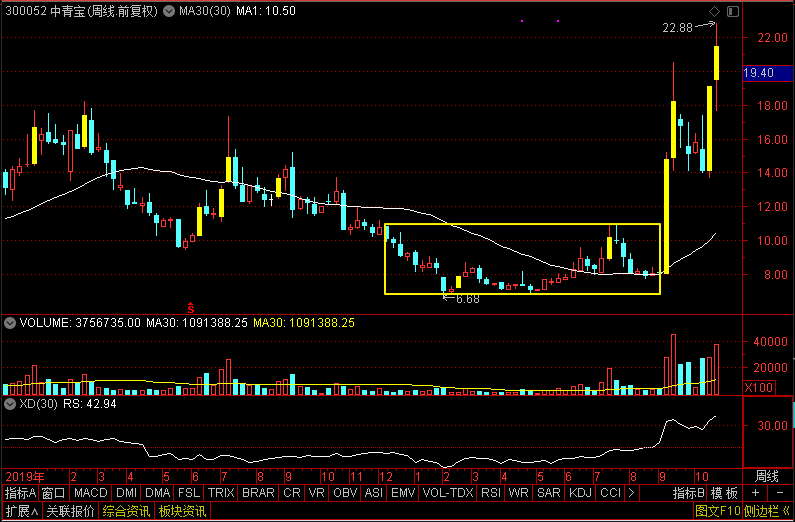This screenshot has width=795, height=522.
Task: Click the yellow MA30: 1091388.25 label
Action: pyautogui.click(x=304, y=323)
